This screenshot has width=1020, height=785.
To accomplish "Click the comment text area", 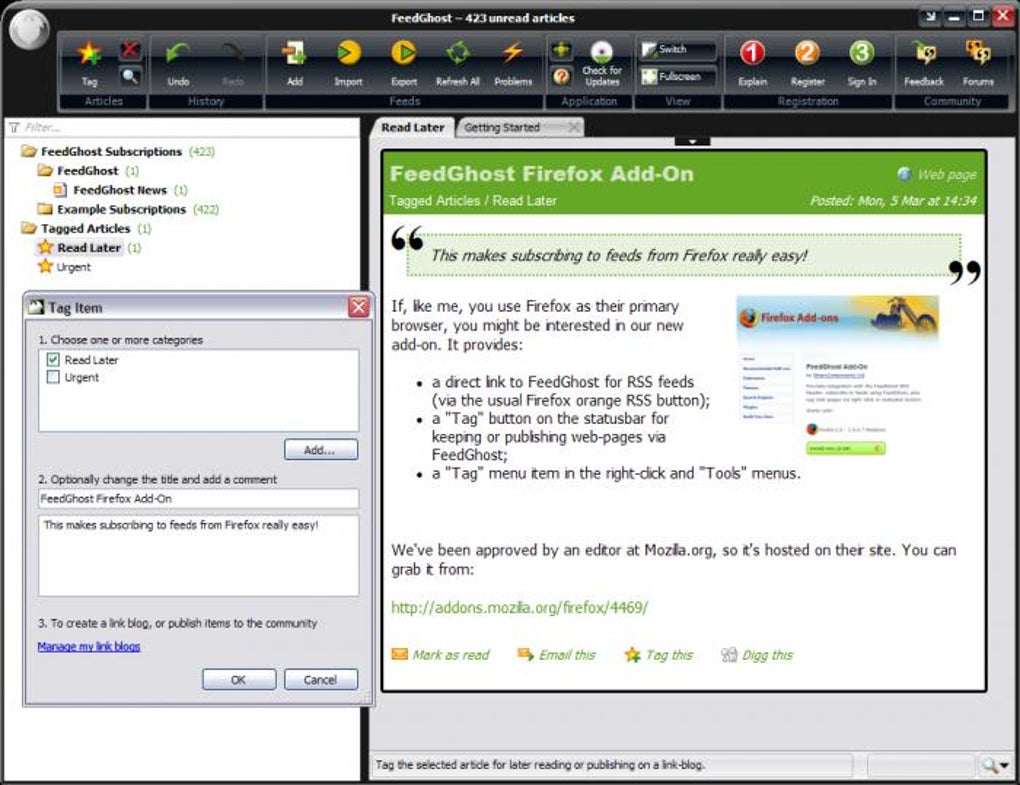I will coord(198,556).
